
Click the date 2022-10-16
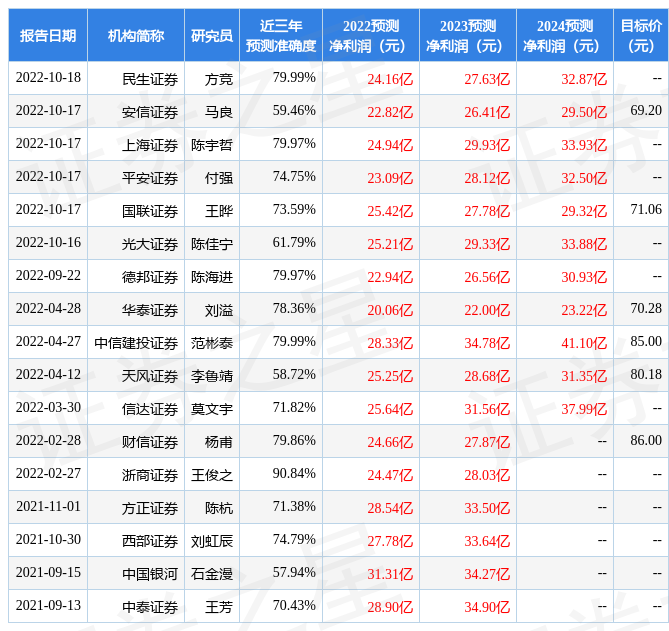tap(48, 242)
